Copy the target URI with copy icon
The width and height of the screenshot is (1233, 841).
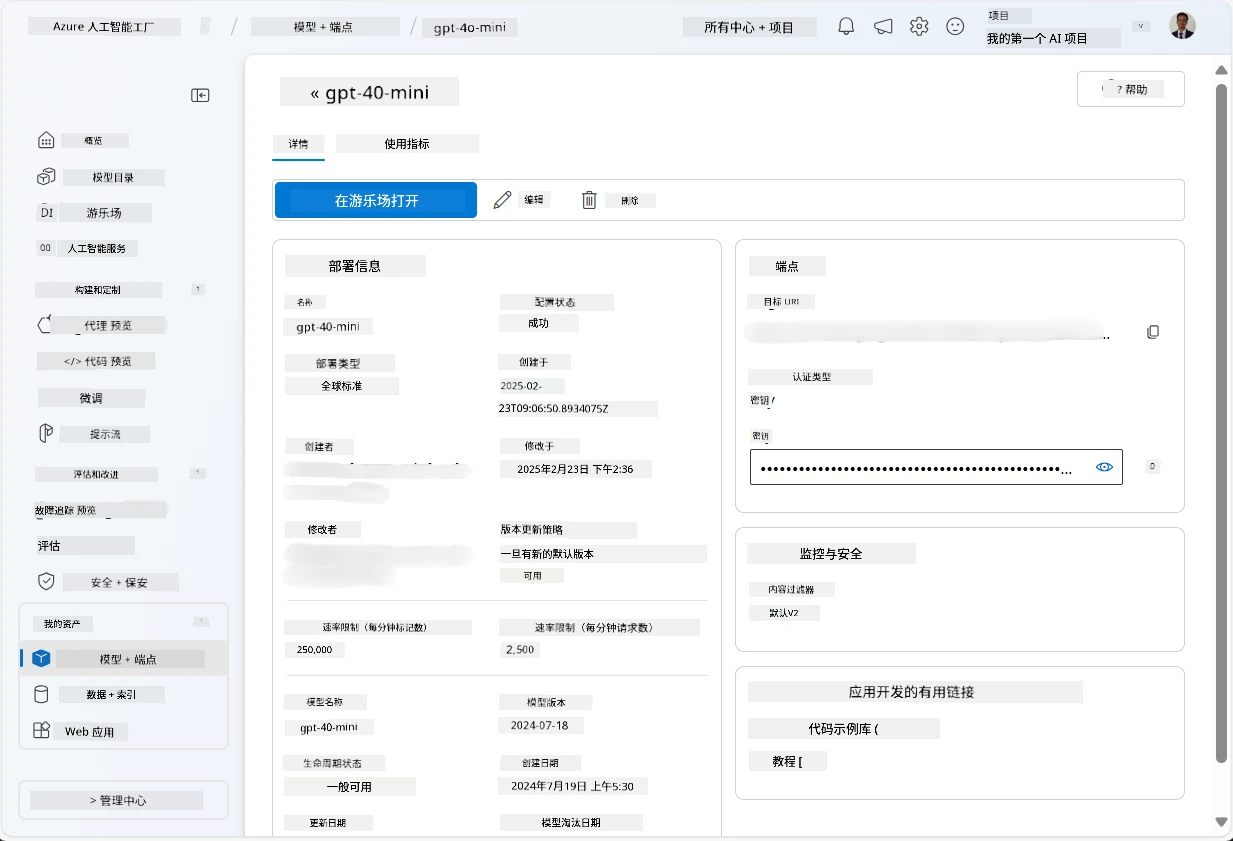[1153, 332]
